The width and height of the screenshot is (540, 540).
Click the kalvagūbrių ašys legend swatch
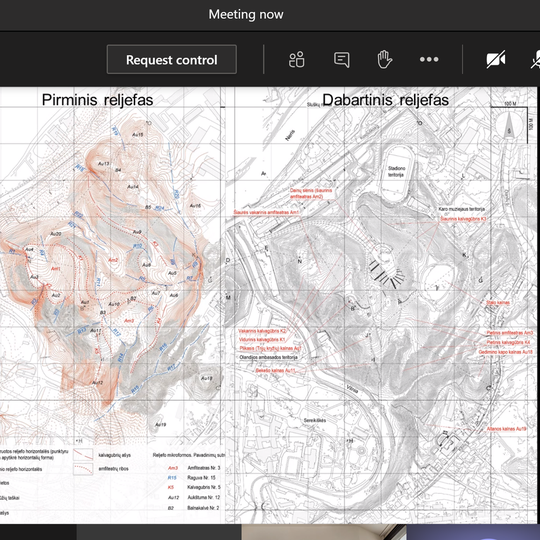click(x=83, y=454)
